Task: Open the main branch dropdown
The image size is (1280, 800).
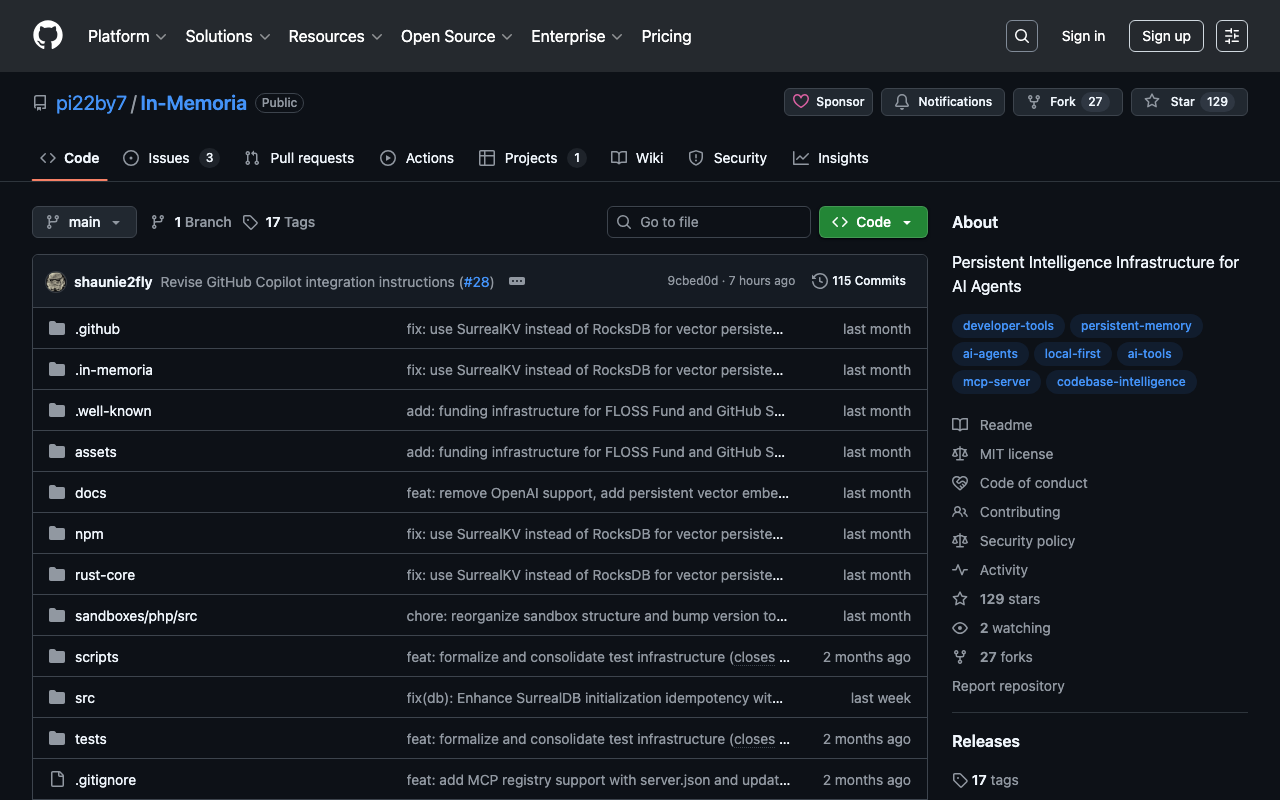Action: 84,222
